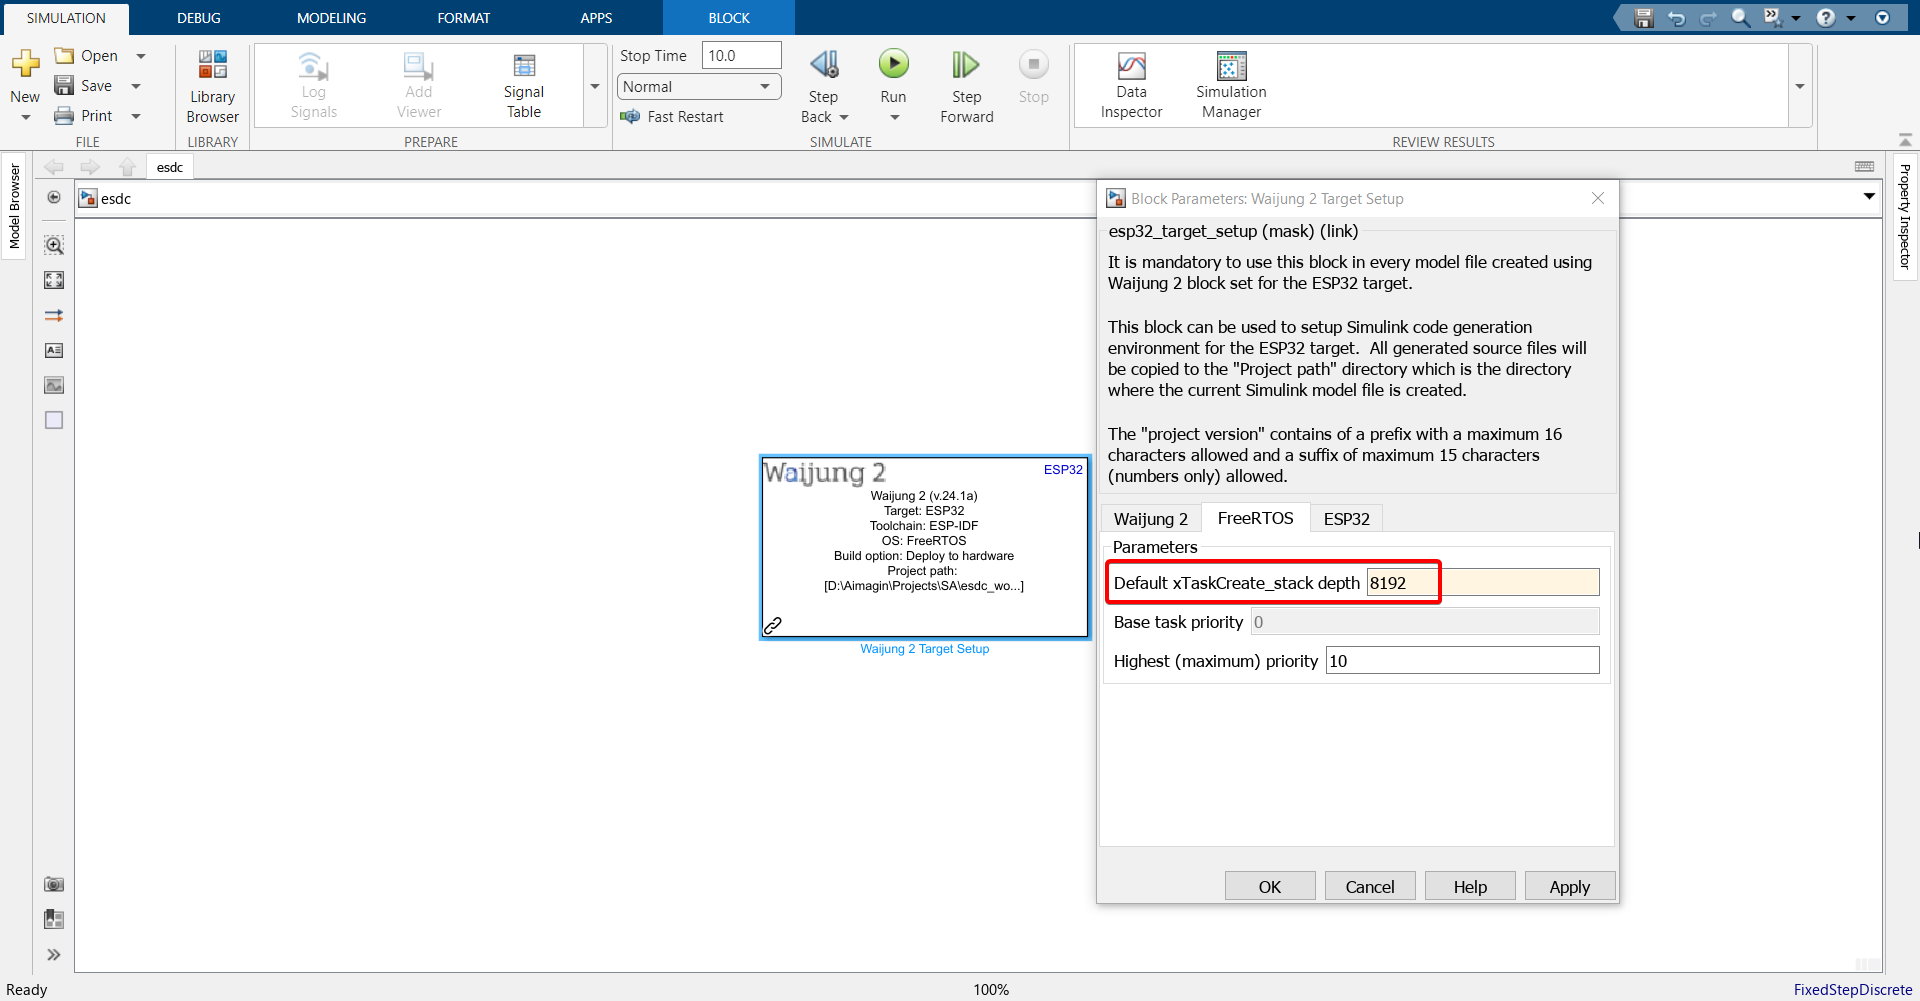Open the Property Inspector side panel
The width and height of the screenshot is (1920, 1001).
tap(1905, 217)
